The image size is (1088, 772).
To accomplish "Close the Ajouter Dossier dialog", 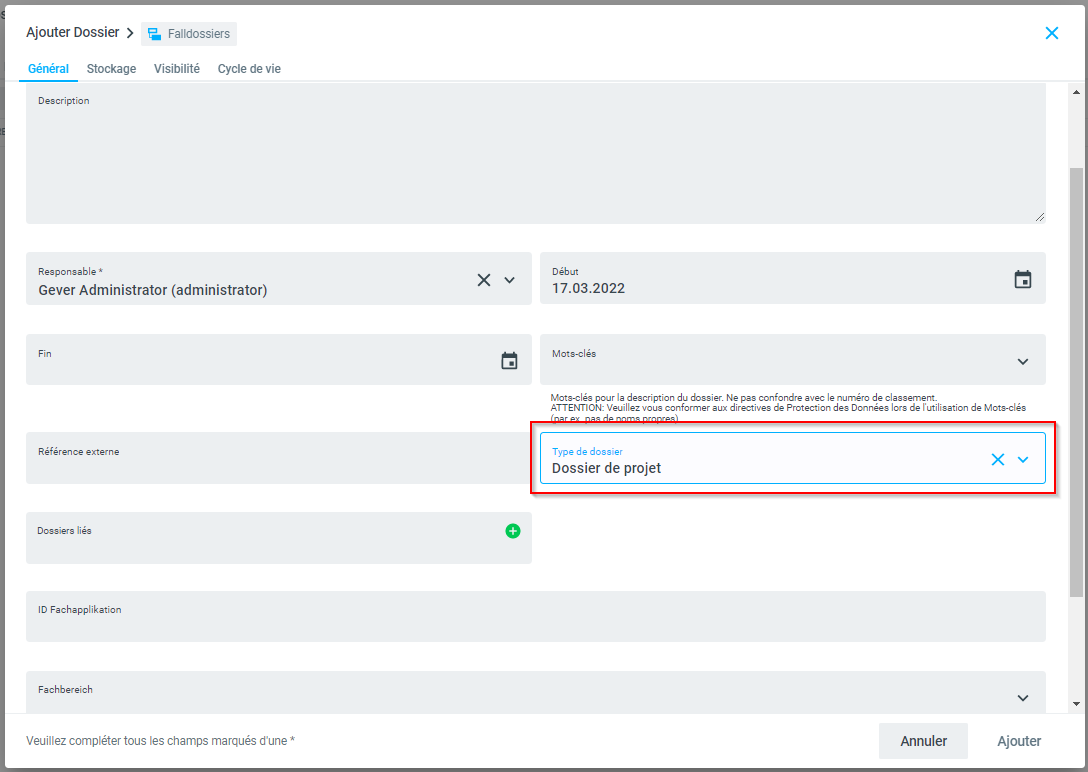I will 1051,33.
